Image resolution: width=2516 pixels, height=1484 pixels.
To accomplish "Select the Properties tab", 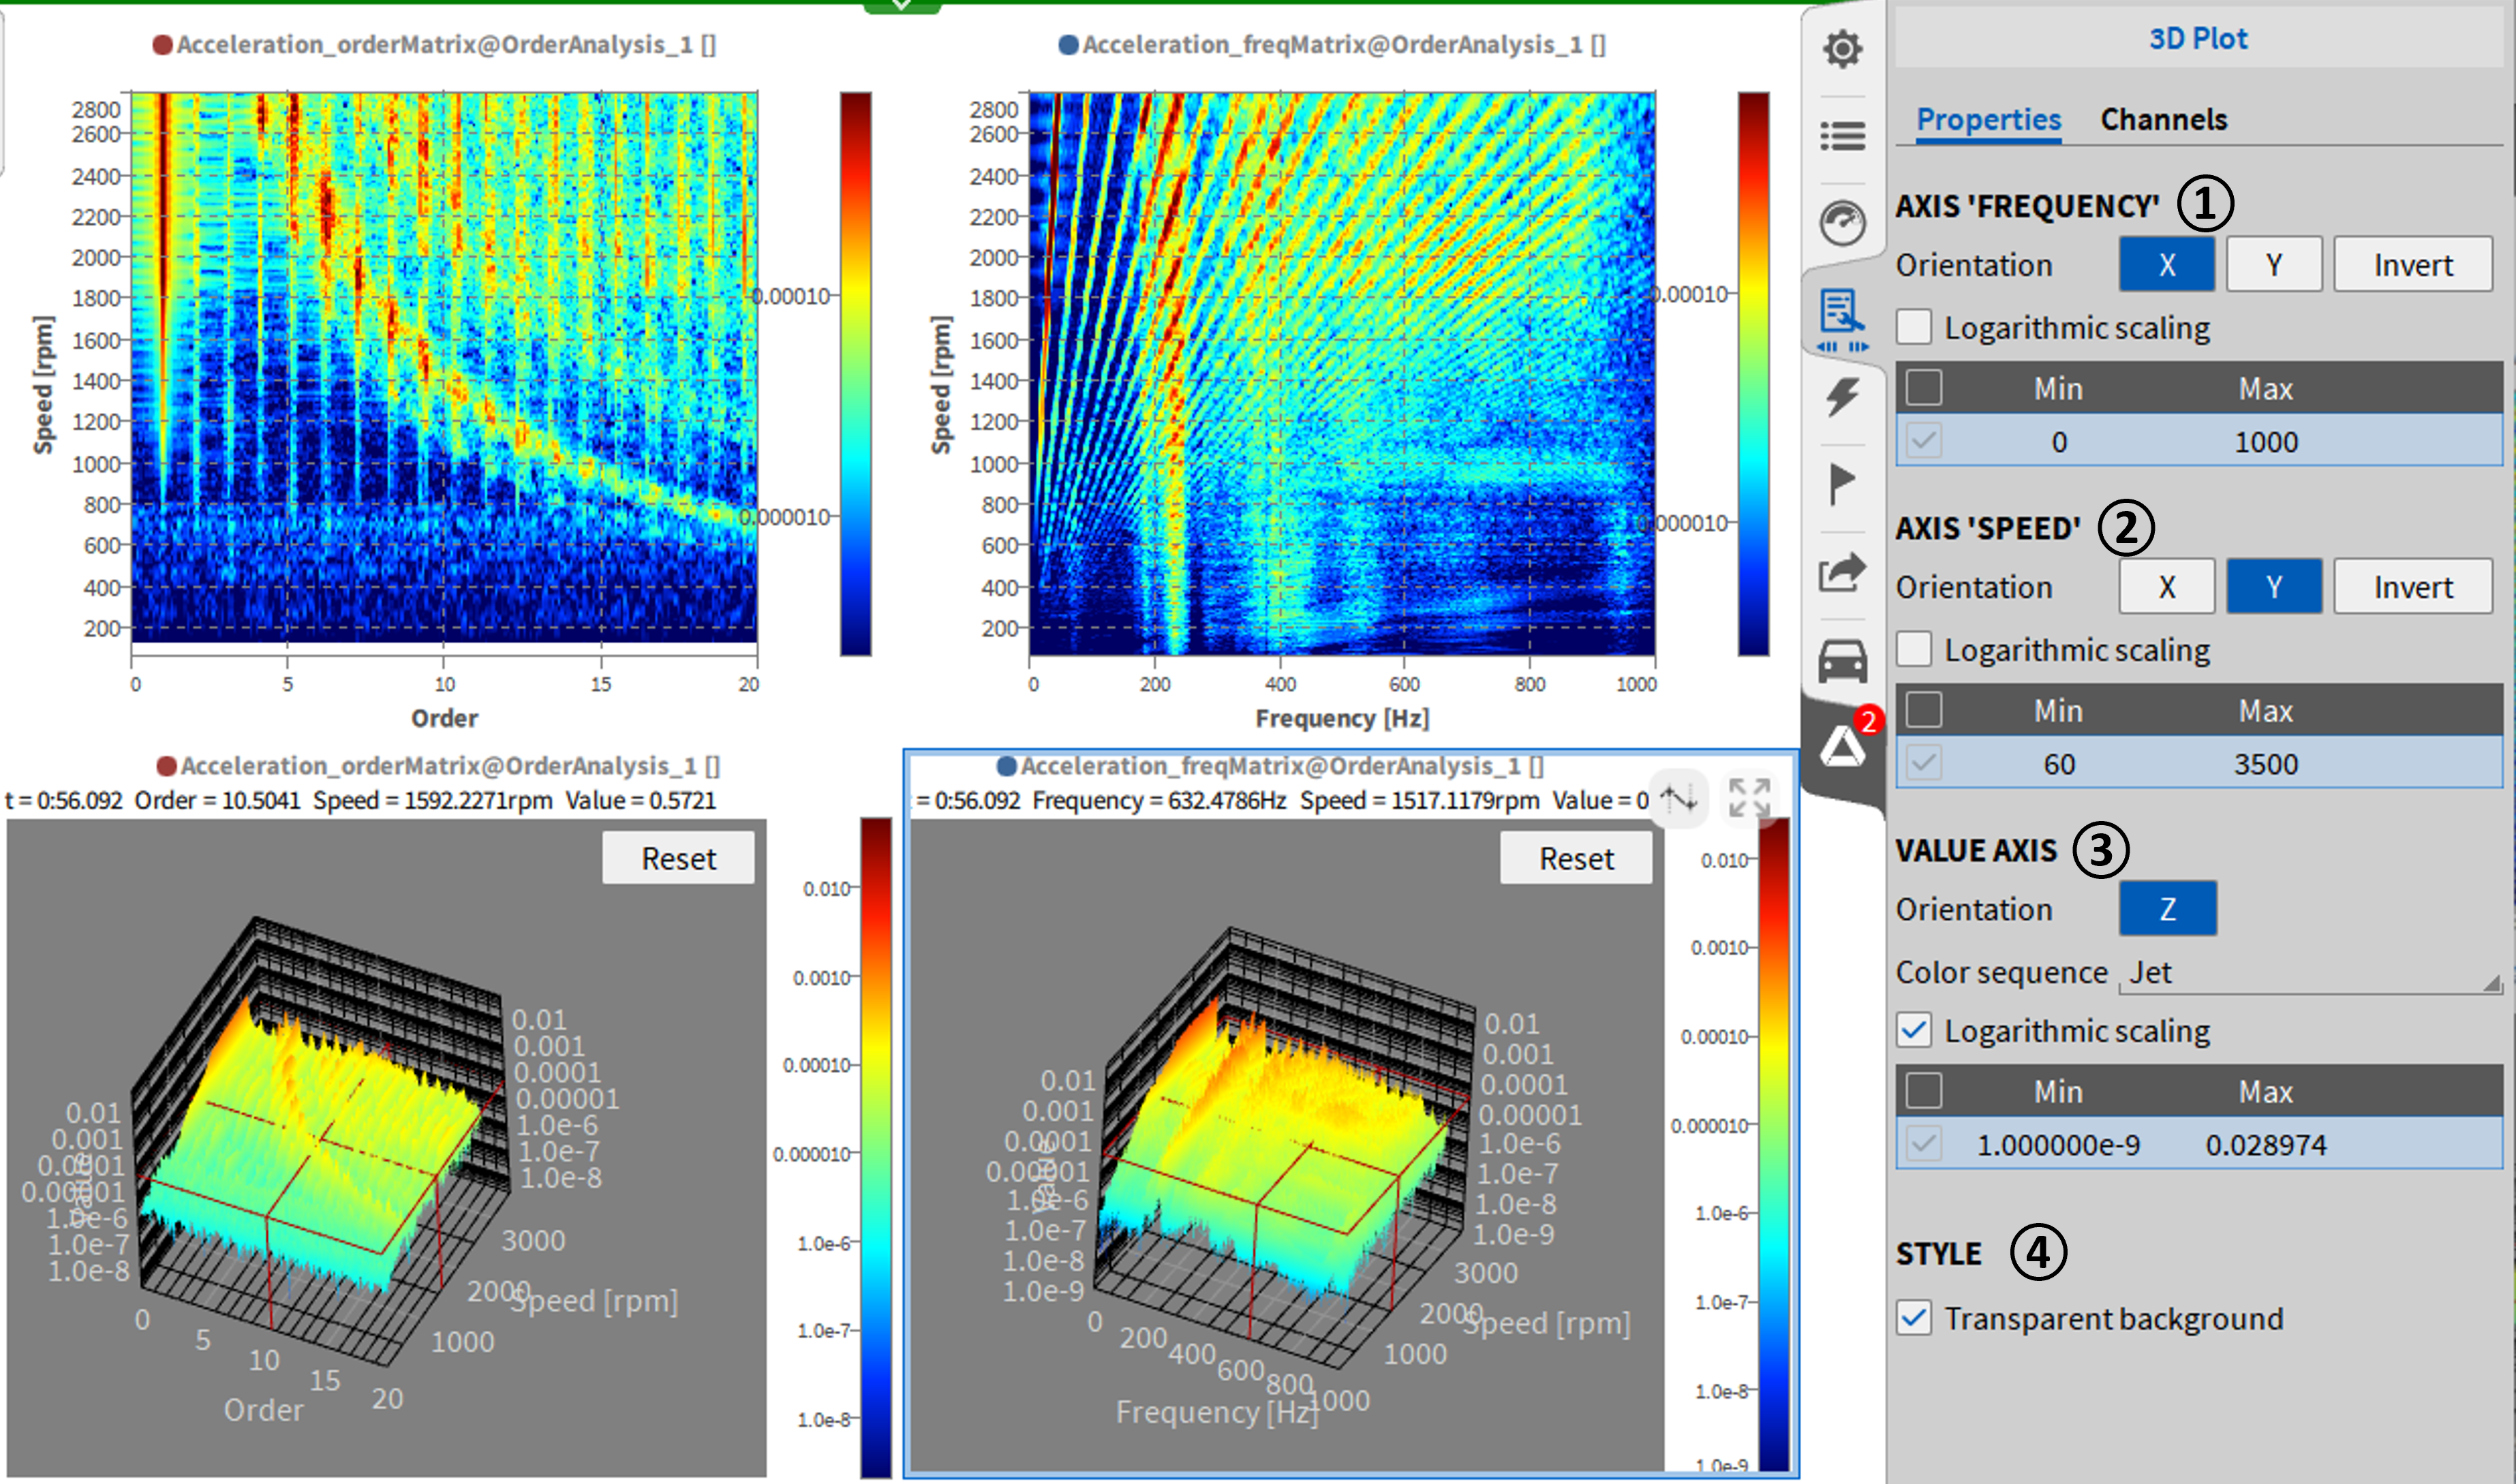I will [1988, 119].
